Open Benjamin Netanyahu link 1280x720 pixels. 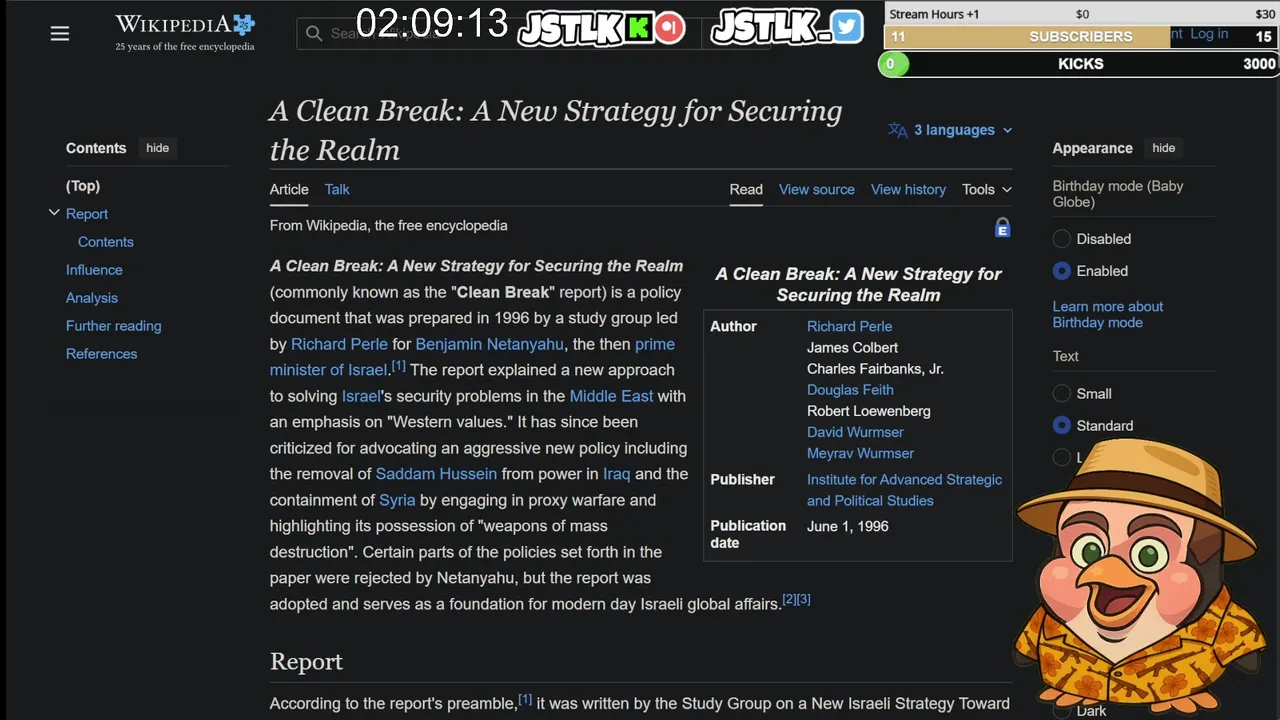tap(490, 344)
